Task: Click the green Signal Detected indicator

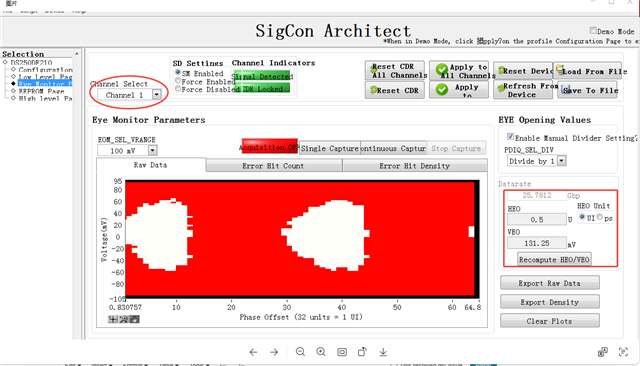Action: (x=262, y=76)
